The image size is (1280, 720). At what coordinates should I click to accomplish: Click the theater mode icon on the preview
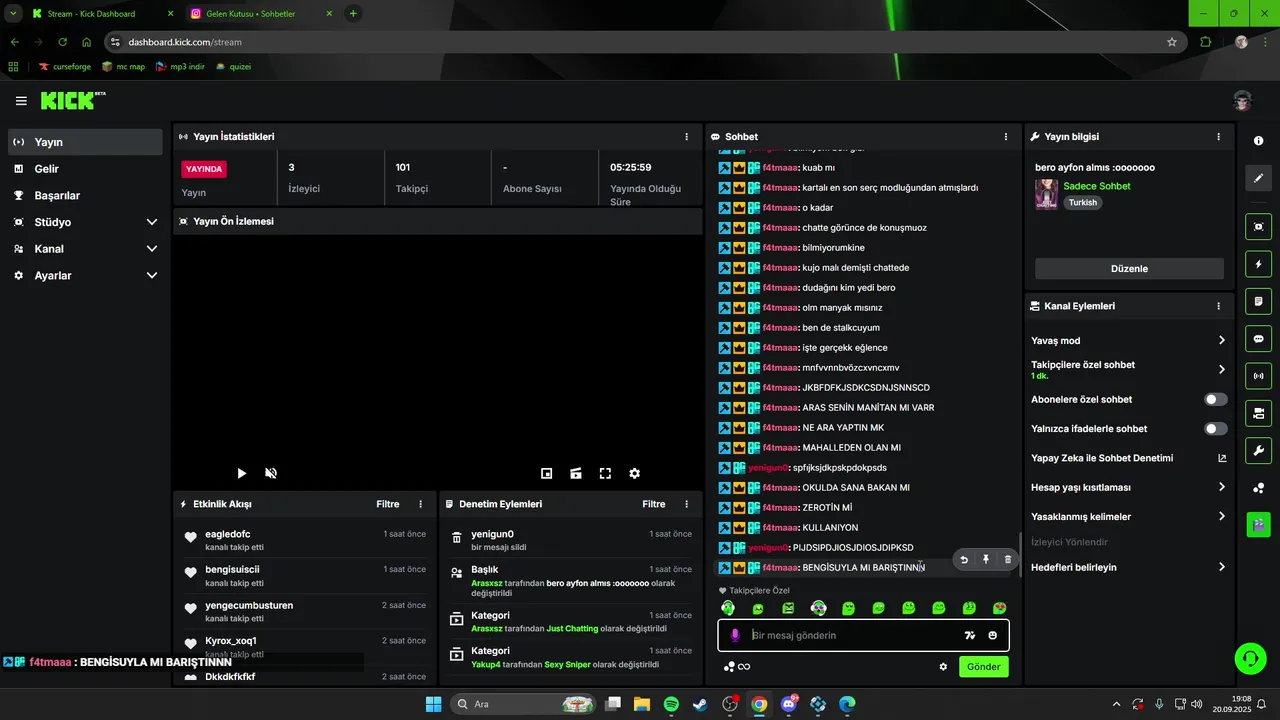point(576,473)
